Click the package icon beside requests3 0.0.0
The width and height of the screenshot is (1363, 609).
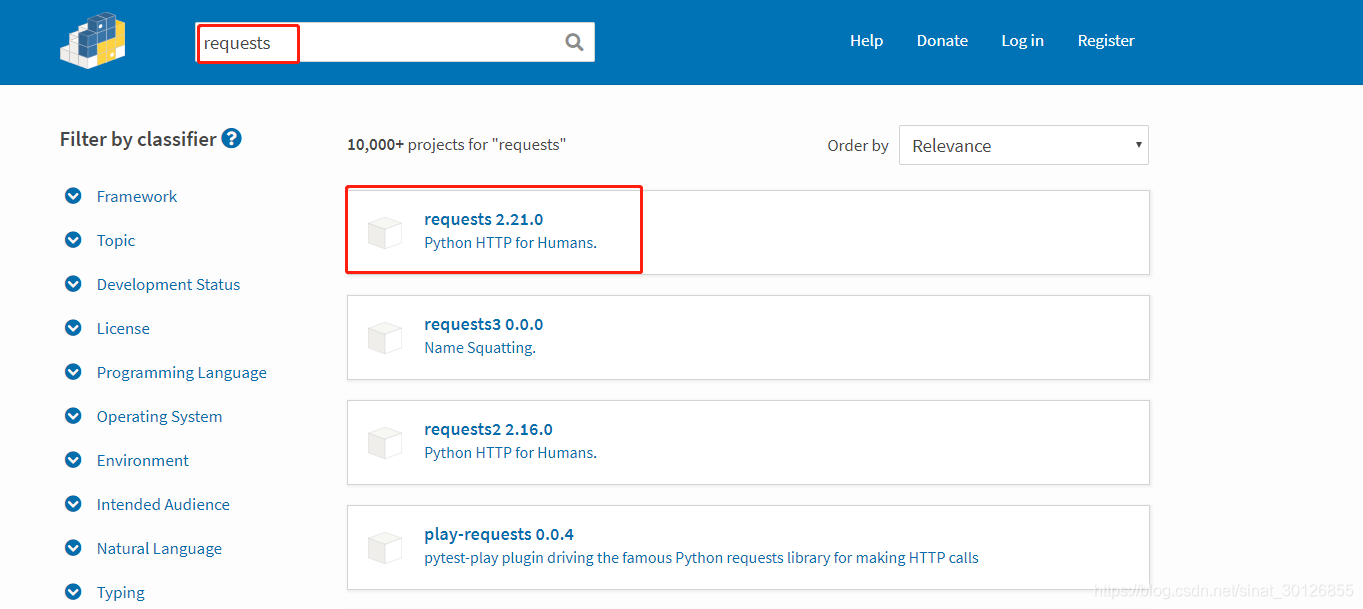click(x=384, y=337)
